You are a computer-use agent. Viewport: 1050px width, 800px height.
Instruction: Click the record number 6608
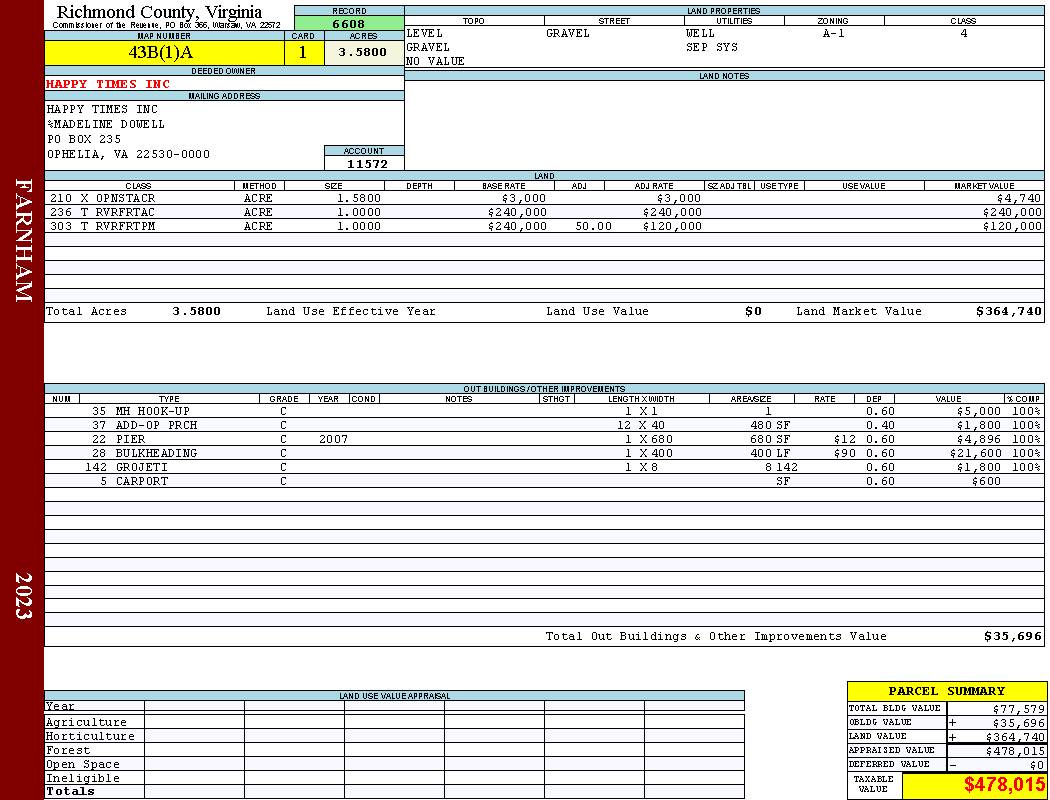[x=349, y=23]
